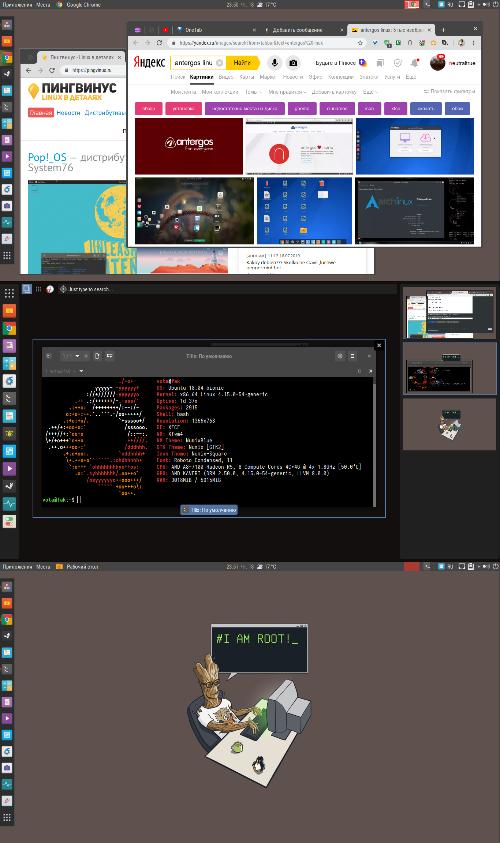Open the Приложения menu on the top desktop panel
This screenshot has width=500, height=843.
pos(17,4)
